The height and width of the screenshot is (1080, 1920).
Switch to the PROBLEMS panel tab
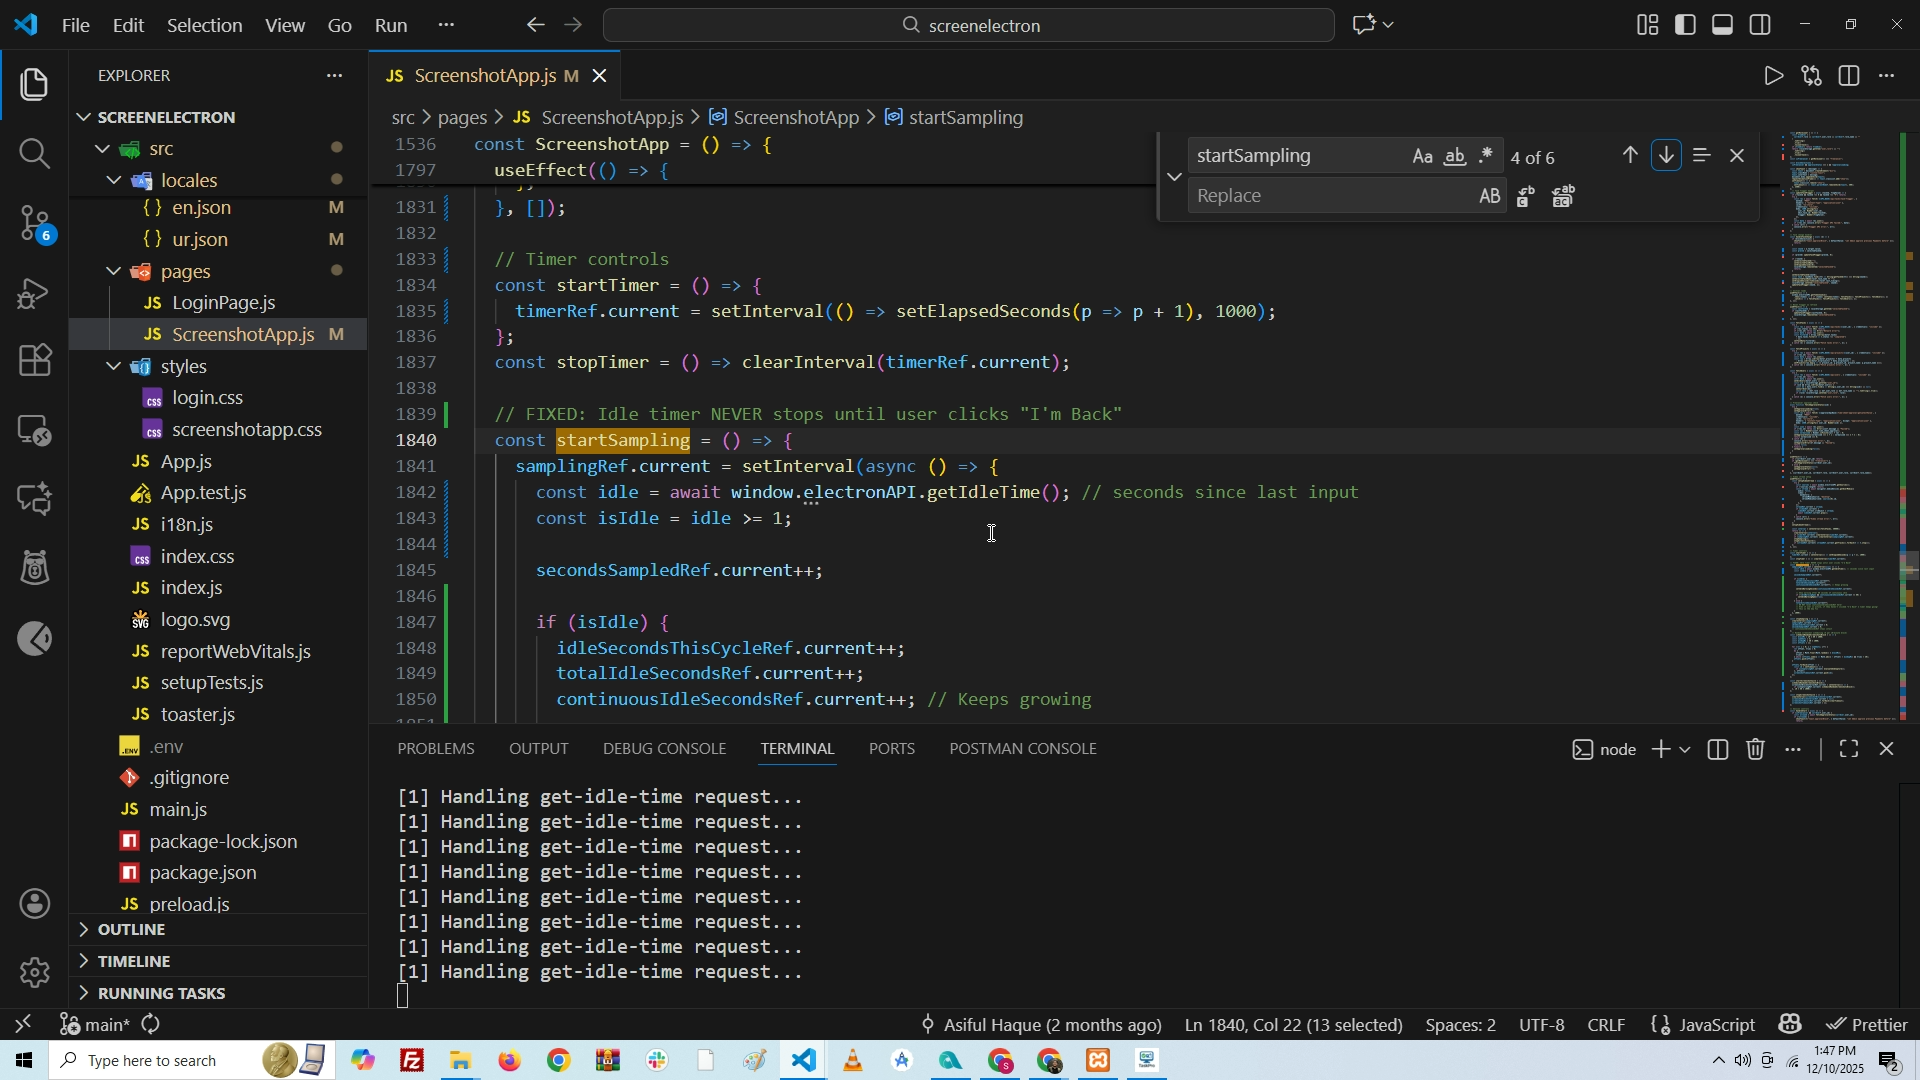pos(436,749)
